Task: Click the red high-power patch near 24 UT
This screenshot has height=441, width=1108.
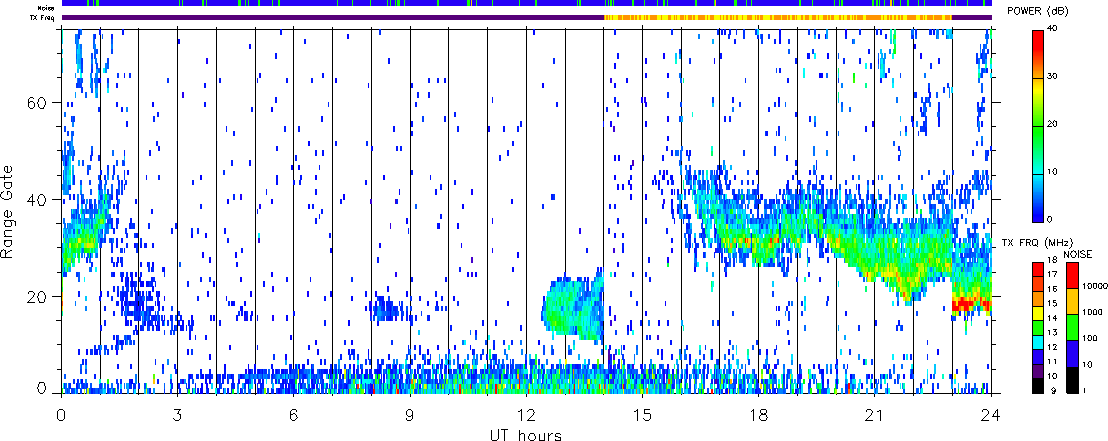Action: 971,305
